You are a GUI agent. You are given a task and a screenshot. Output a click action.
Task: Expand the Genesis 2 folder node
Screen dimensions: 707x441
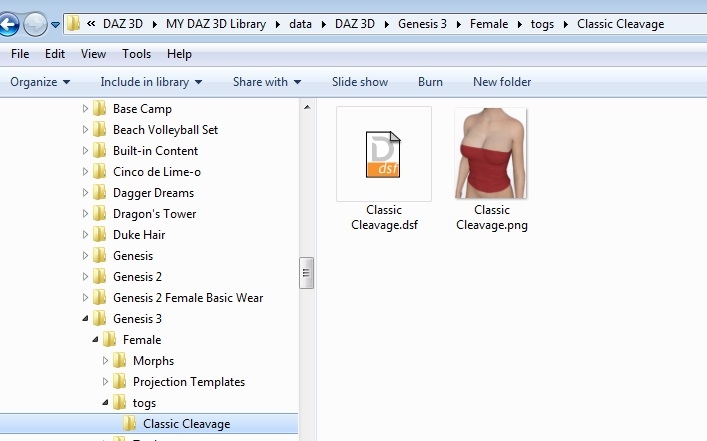tap(85, 276)
